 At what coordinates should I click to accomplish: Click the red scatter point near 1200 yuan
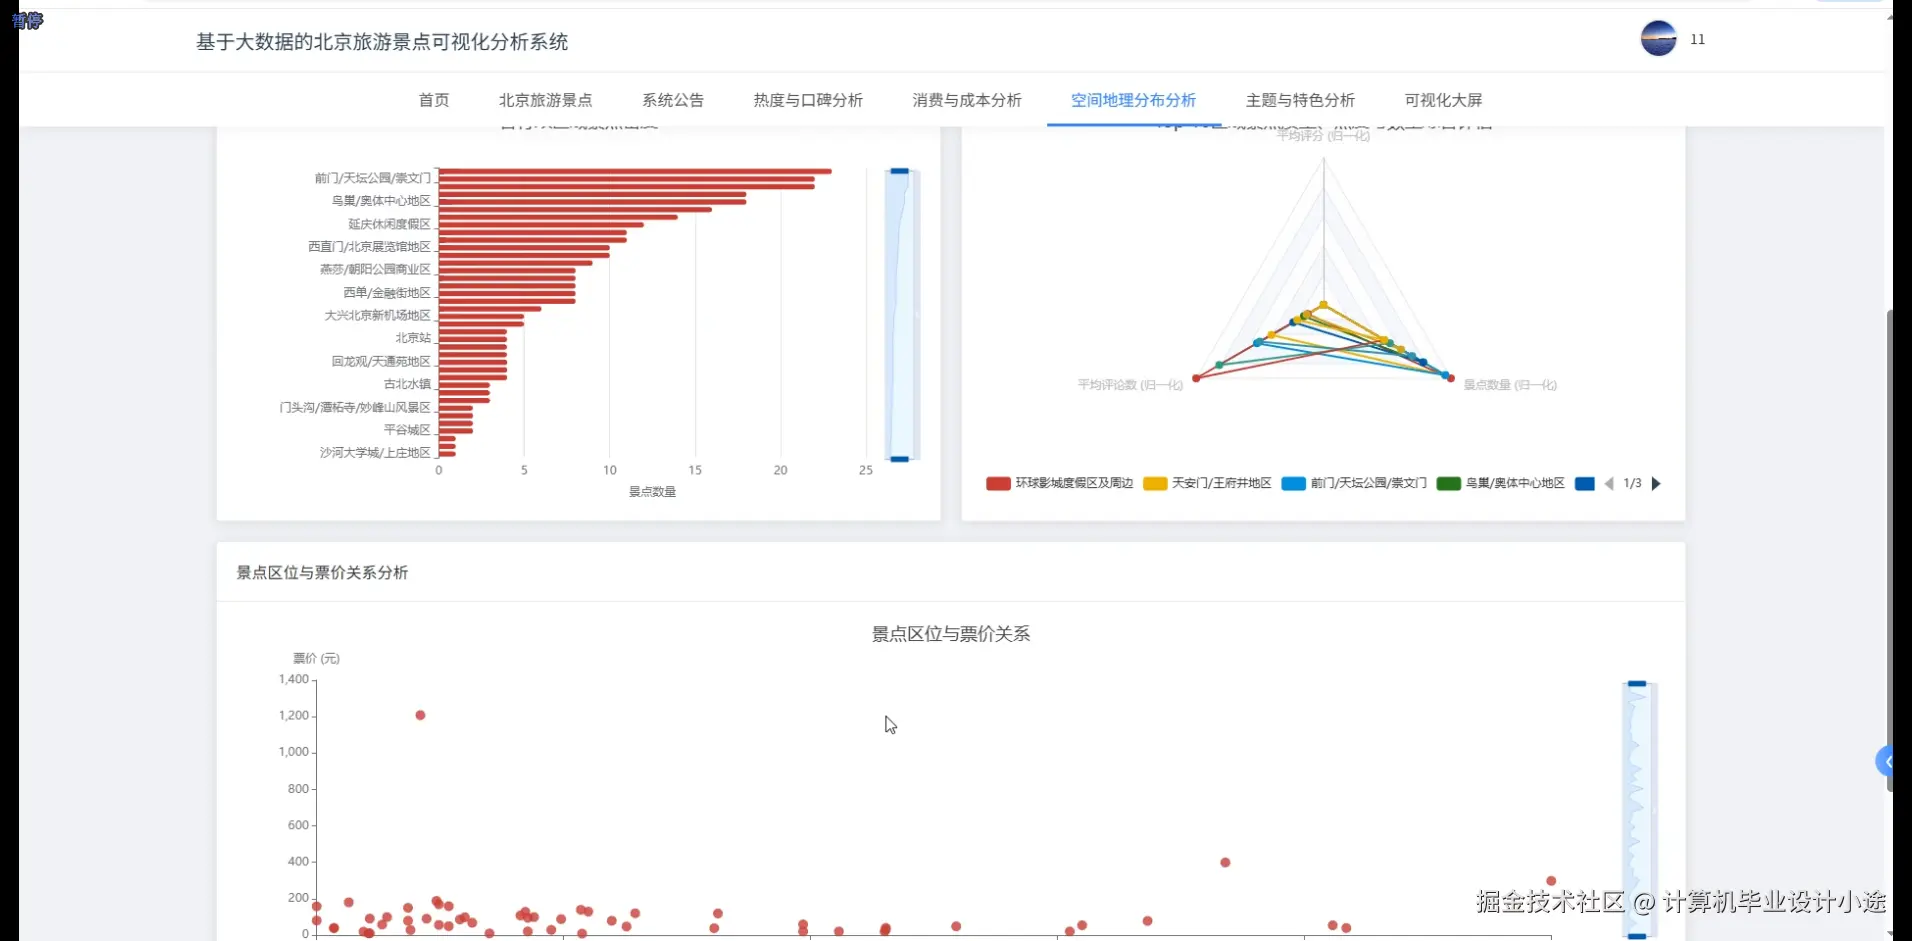click(420, 714)
